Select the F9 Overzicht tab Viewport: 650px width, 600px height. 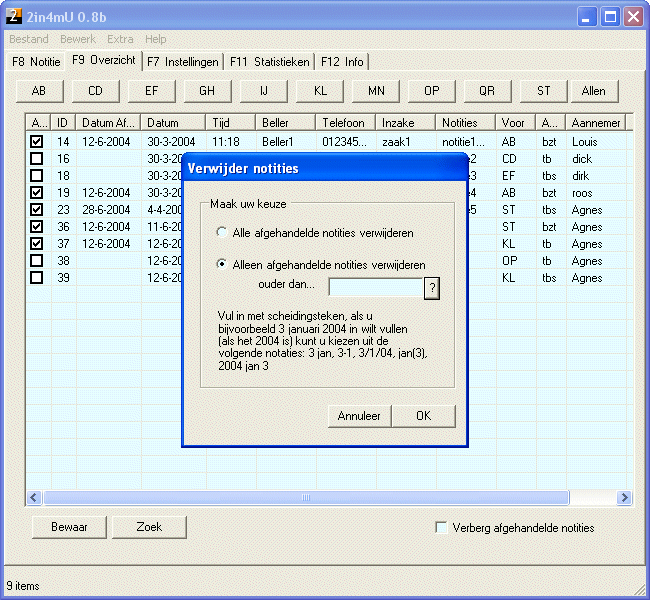click(104, 60)
